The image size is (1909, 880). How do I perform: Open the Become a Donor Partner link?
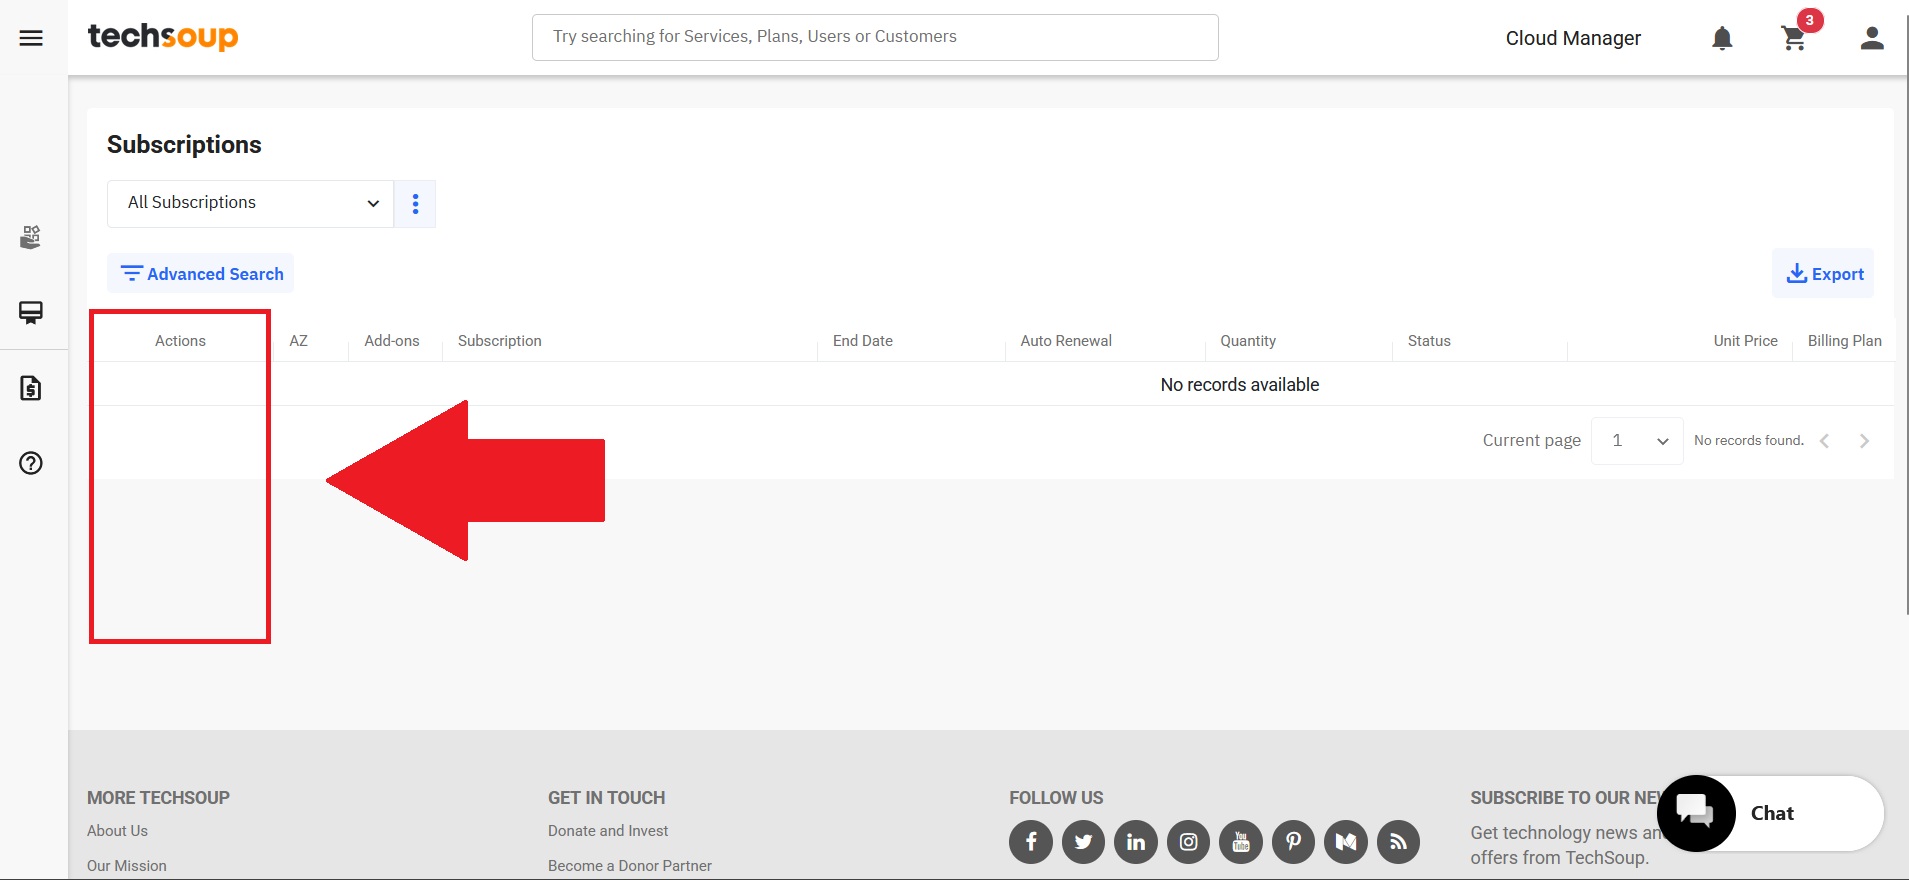630,866
